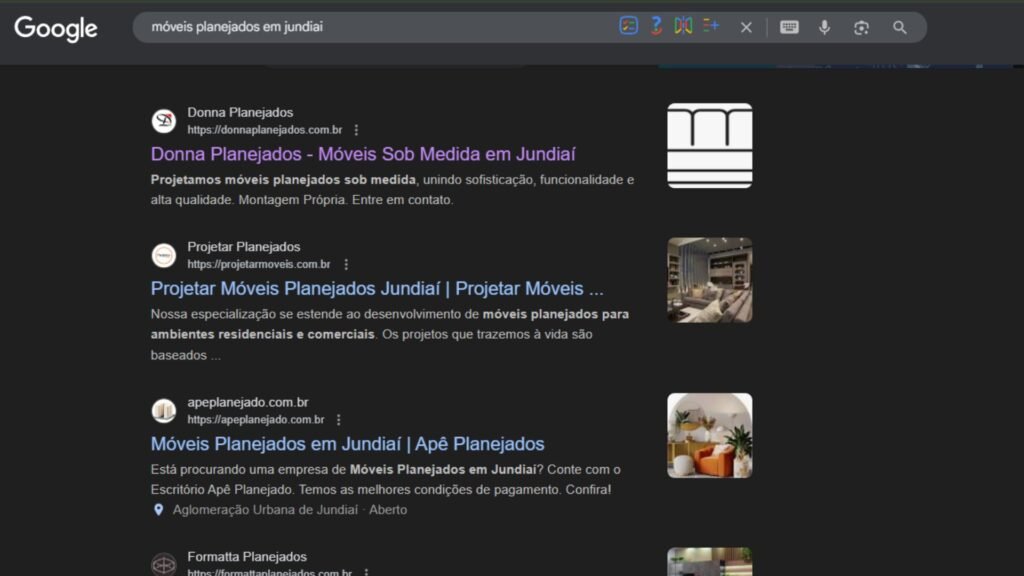Clear the search query with the X

(x=746, y=27)
